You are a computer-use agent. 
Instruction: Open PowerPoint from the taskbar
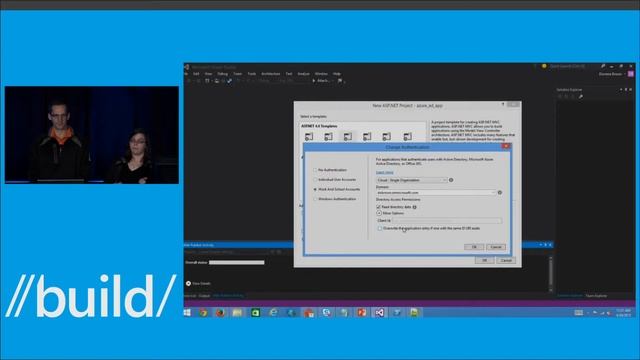pyautogui.click(x=362, y=313)
